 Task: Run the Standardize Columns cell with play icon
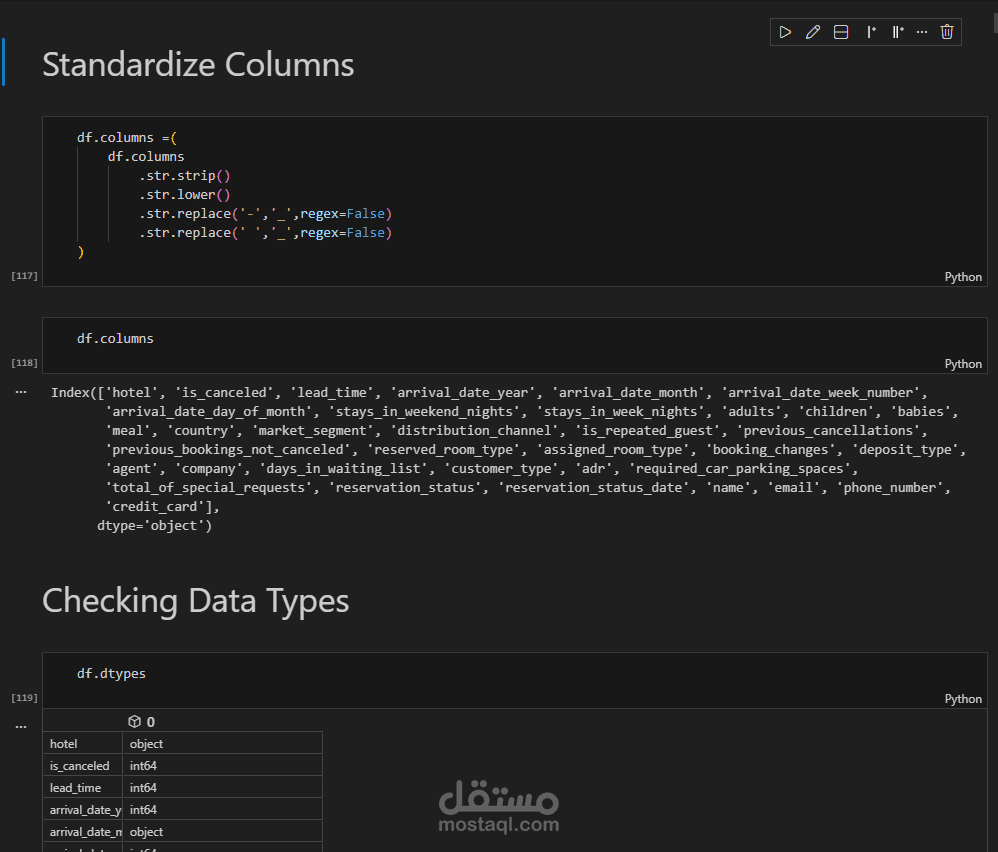coord(785,32)
